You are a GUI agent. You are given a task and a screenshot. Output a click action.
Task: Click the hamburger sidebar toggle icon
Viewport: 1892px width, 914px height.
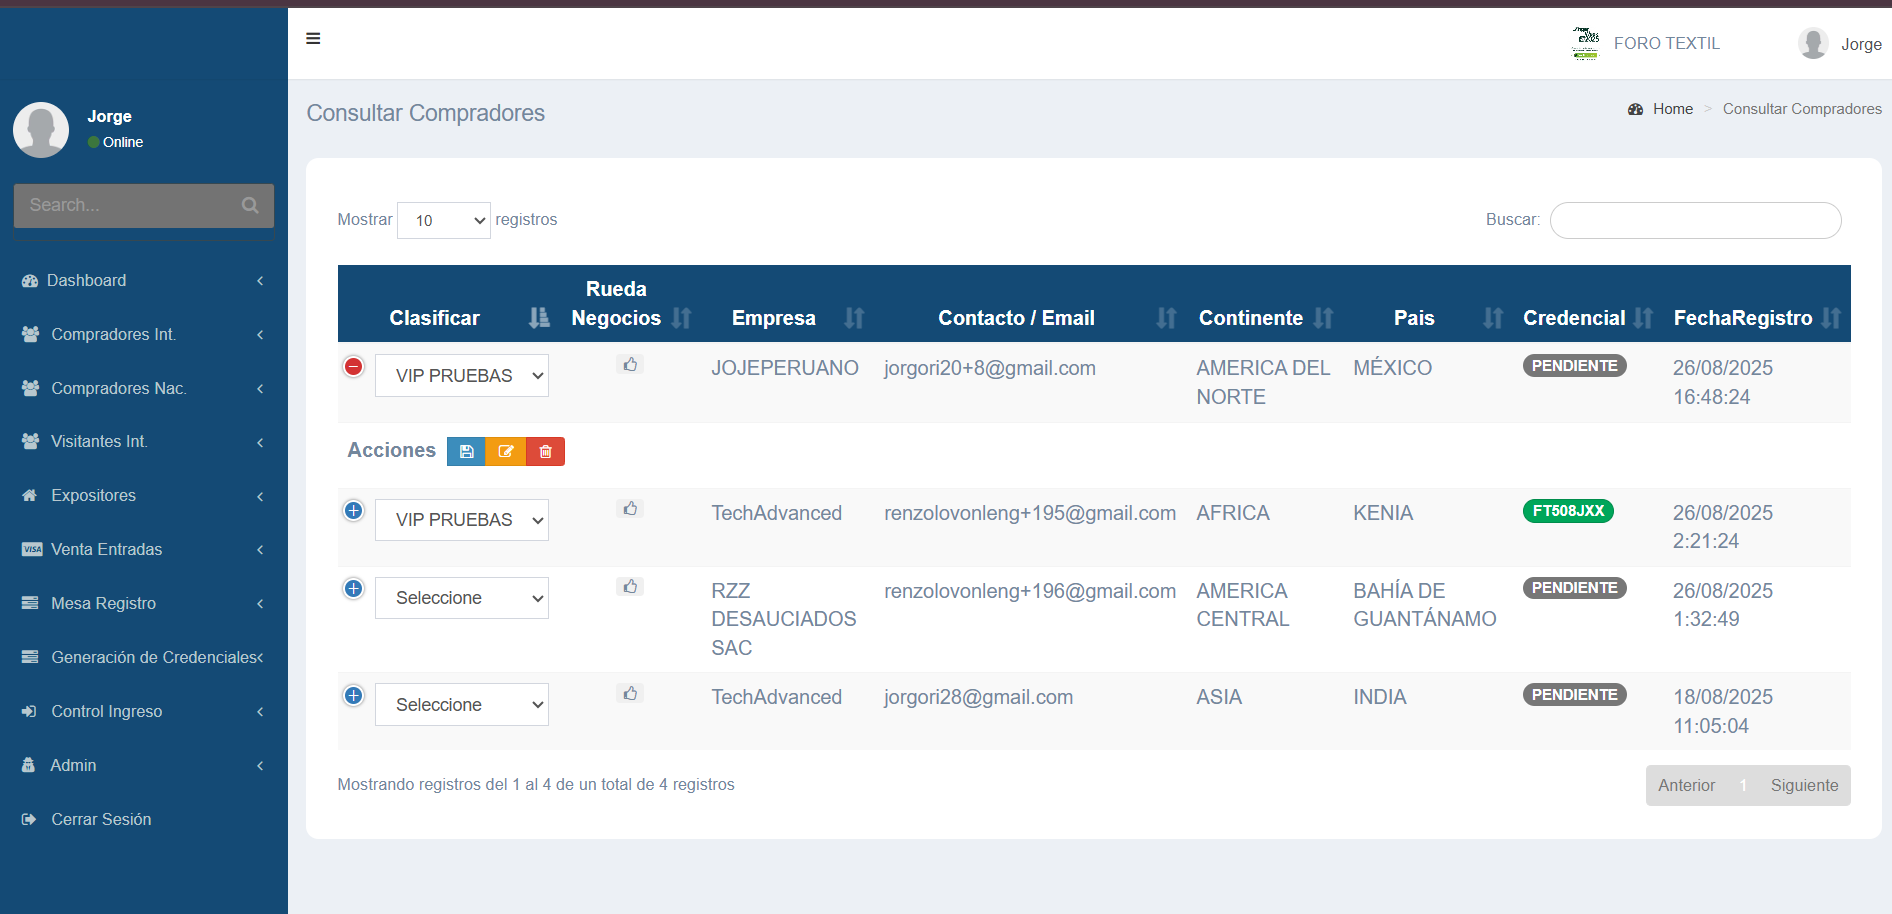pyautogui.click(x=313, y=39)
